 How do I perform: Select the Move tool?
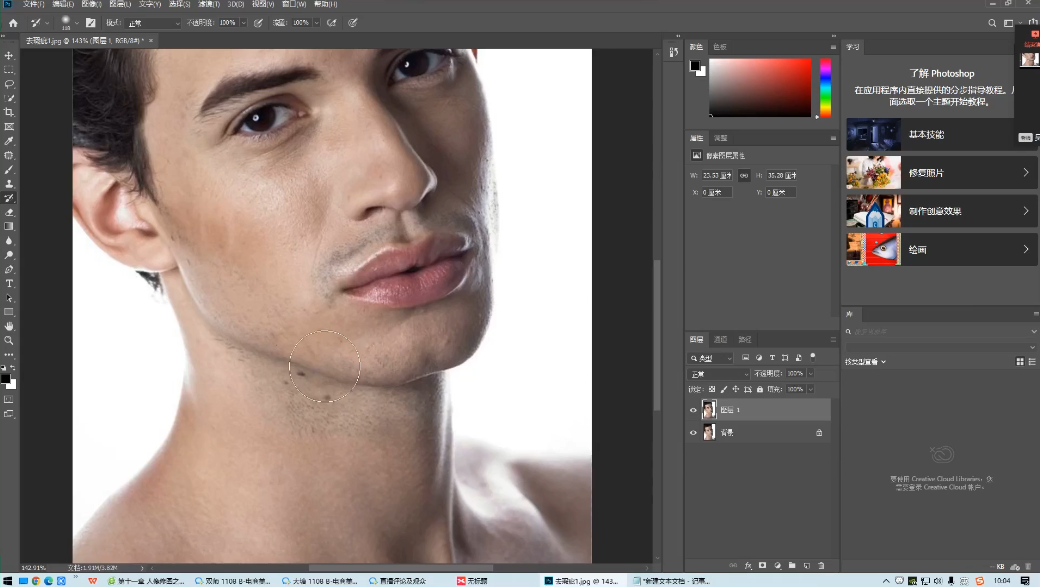[9, 56]
